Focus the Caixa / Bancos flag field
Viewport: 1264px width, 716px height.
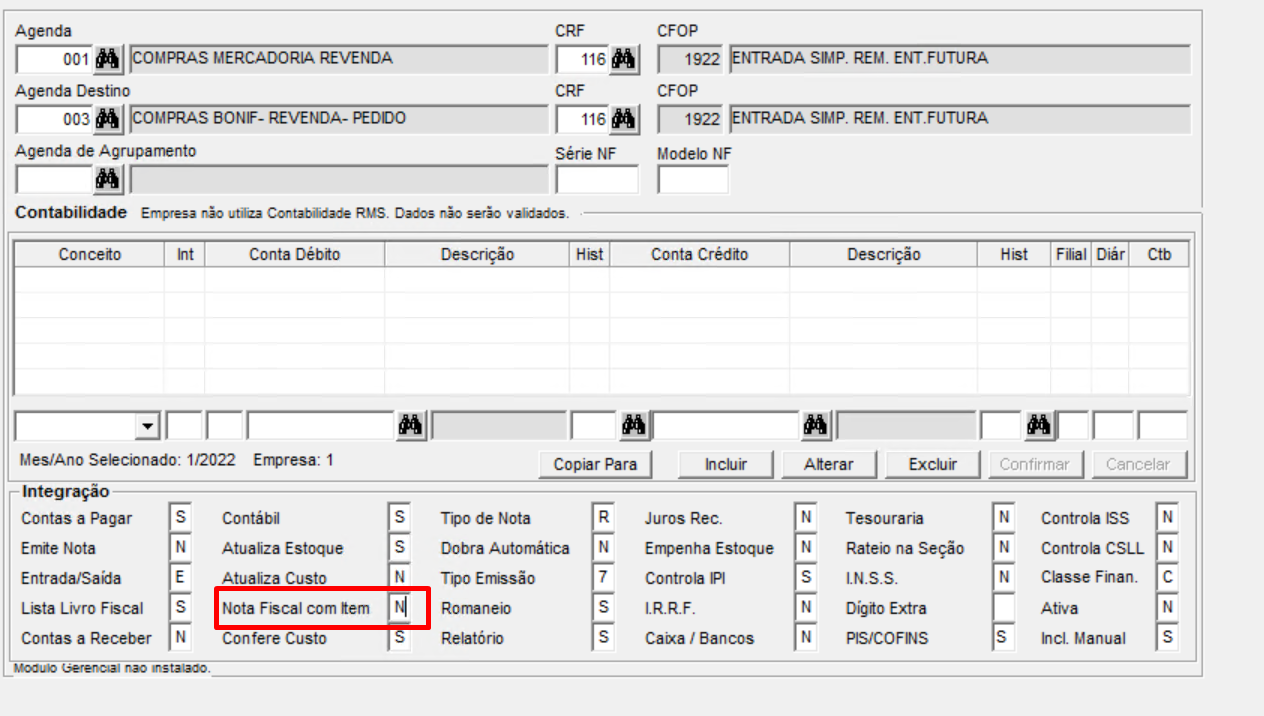(x=806, y=638)
